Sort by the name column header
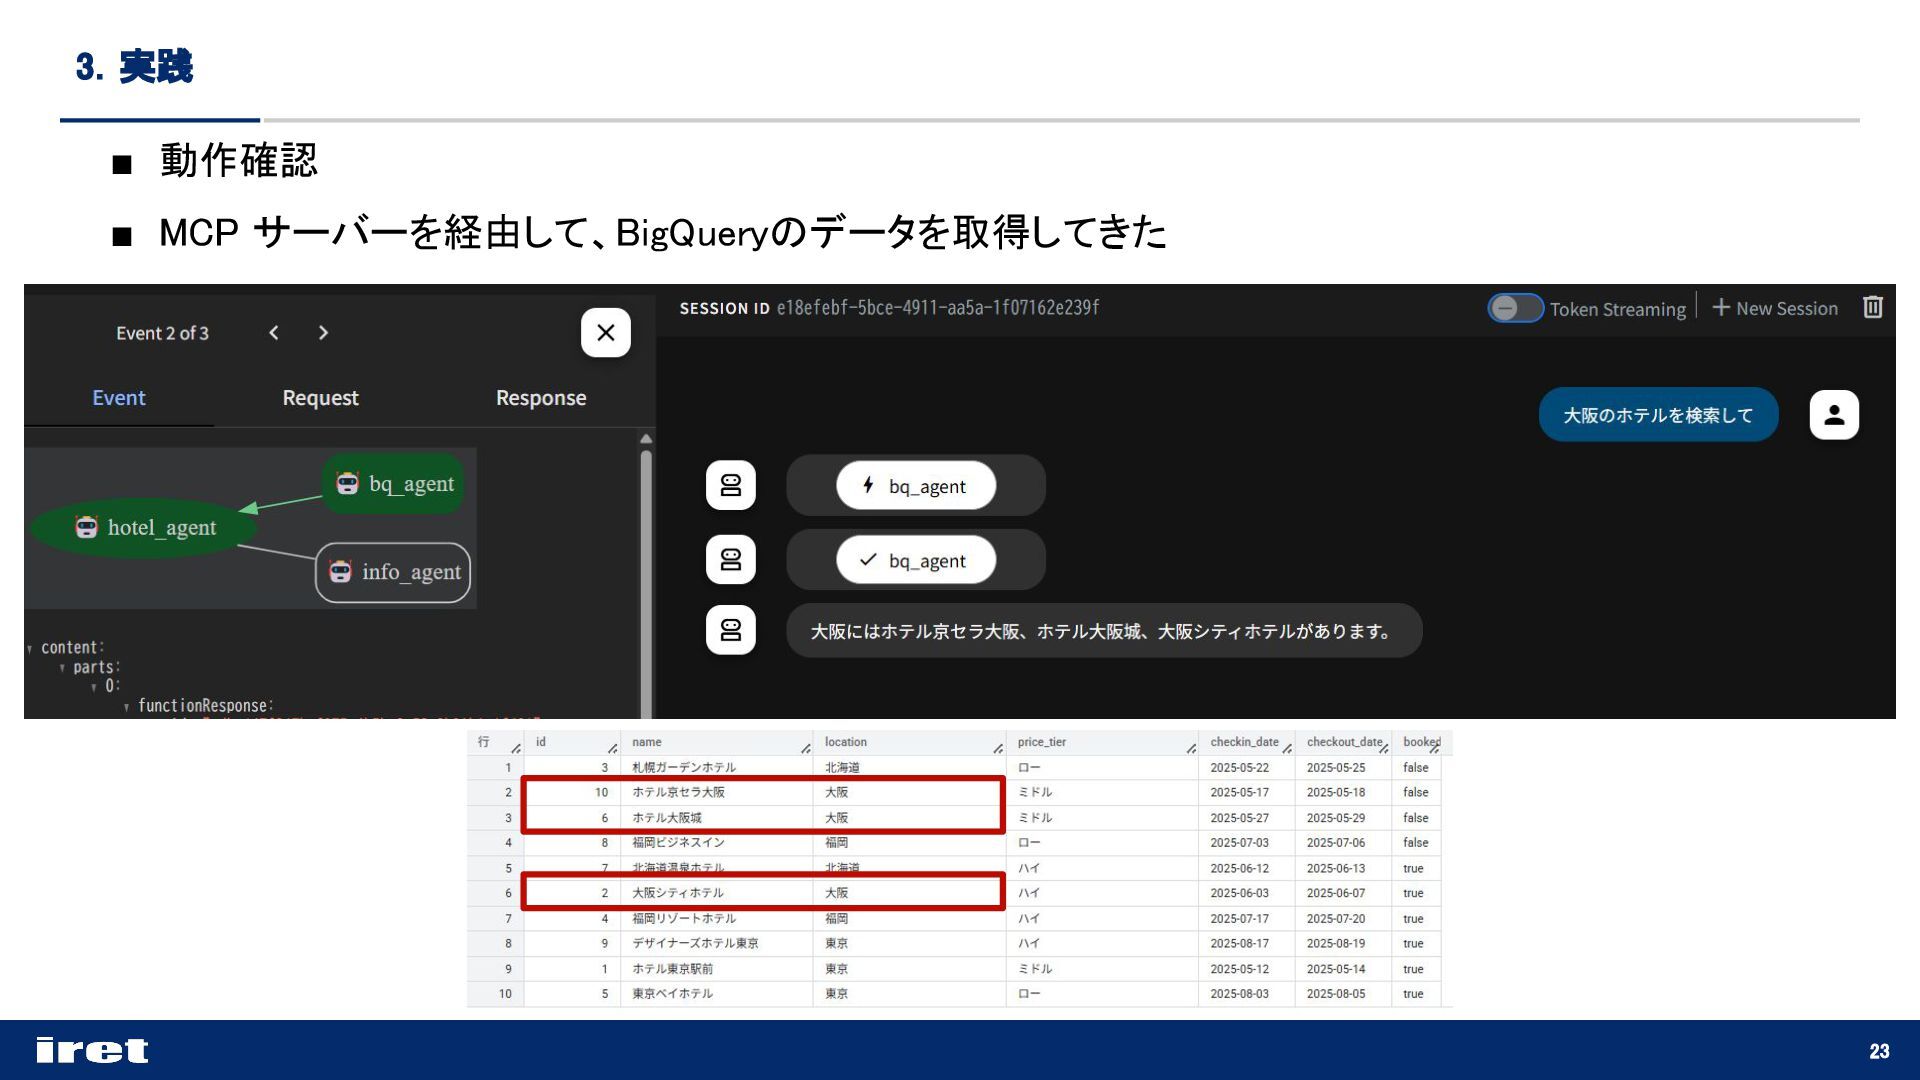The width and height of the screenshot is (1920, 1080). pos(647,742)
